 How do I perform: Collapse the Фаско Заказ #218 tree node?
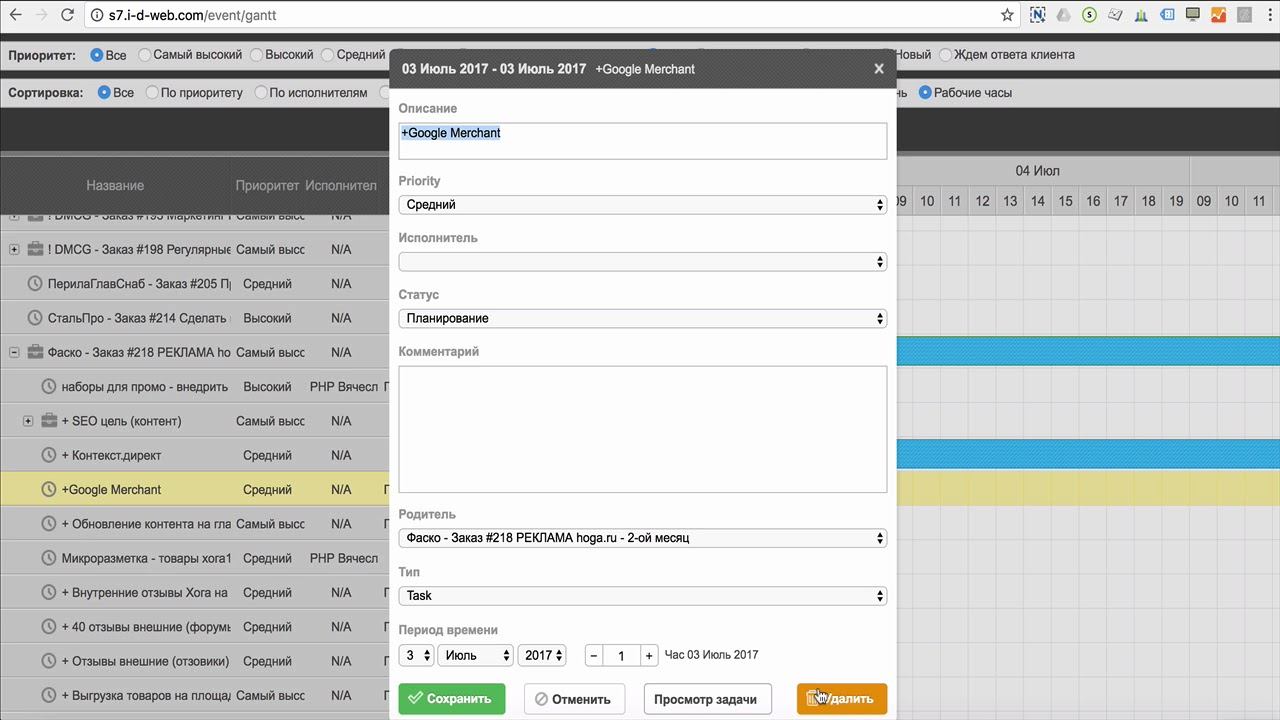(x=14, y=352)
